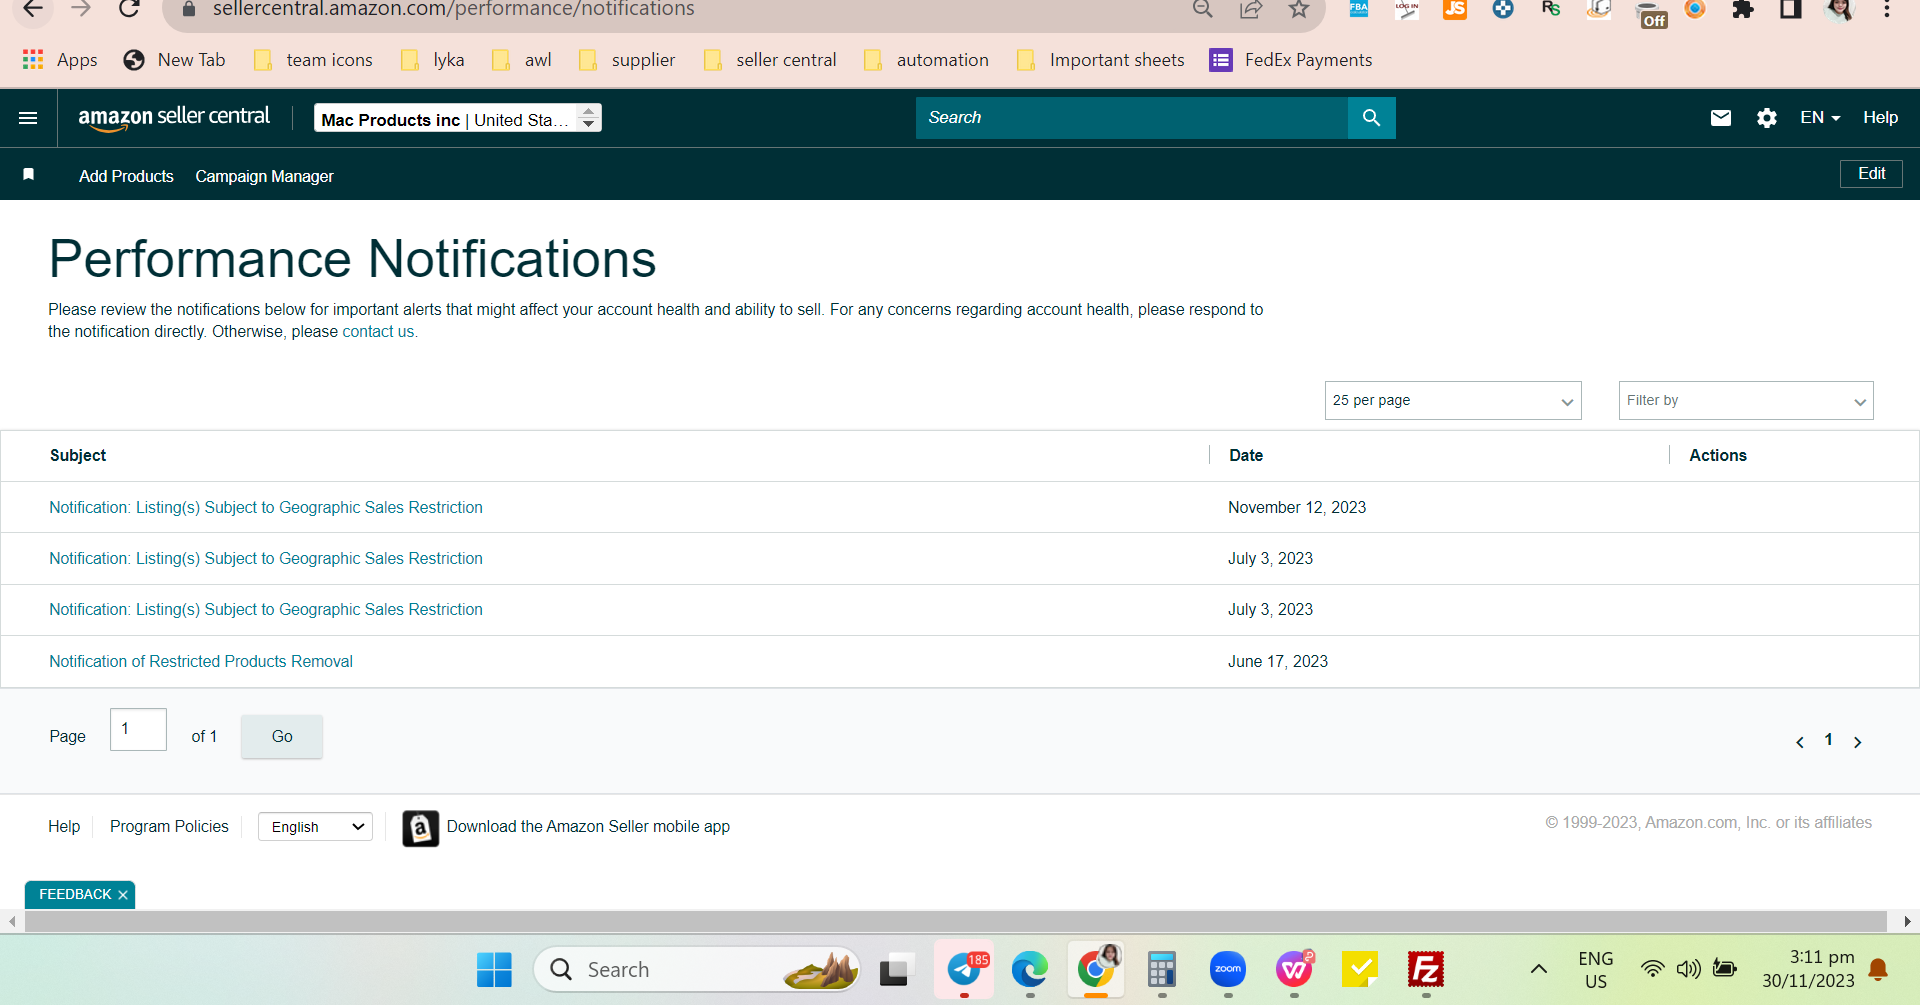This screenshot has height=1005, width=1920.
Task: Open Windows Start menu
Action: [494, 969]
